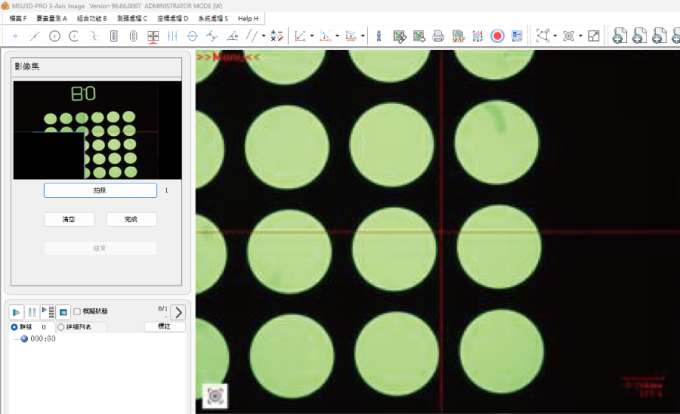This screenshot has height=414, width=680.
Task: Select the first radio button under play controls
Action: (14, 326)
